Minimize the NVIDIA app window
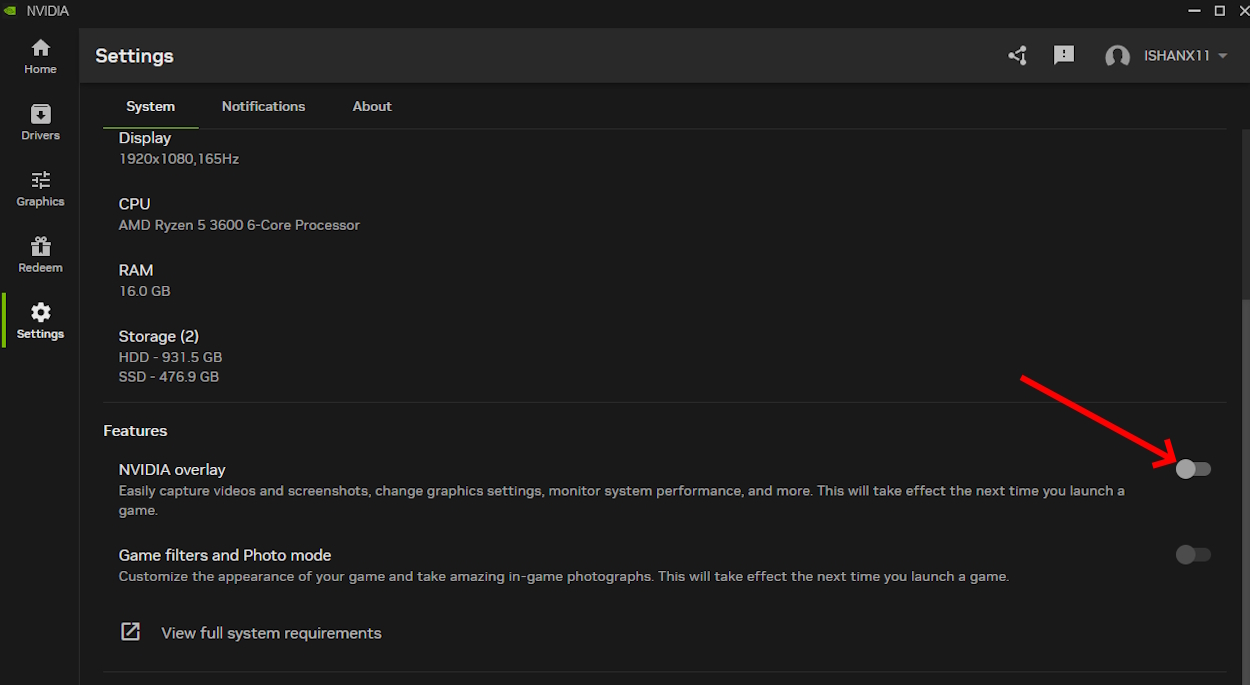Image resolution: width=1250 pixels, height=685 pixels. coord(1193,11)
